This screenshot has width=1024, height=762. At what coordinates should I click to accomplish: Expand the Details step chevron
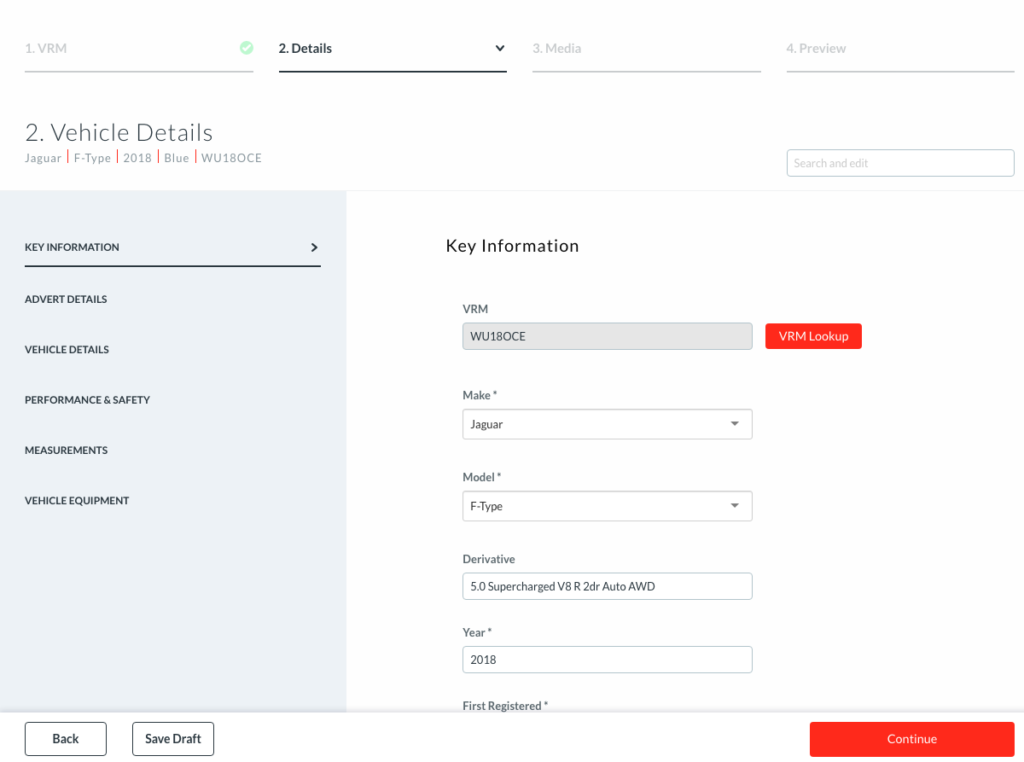pyautogui.click(x=500, y=48)
